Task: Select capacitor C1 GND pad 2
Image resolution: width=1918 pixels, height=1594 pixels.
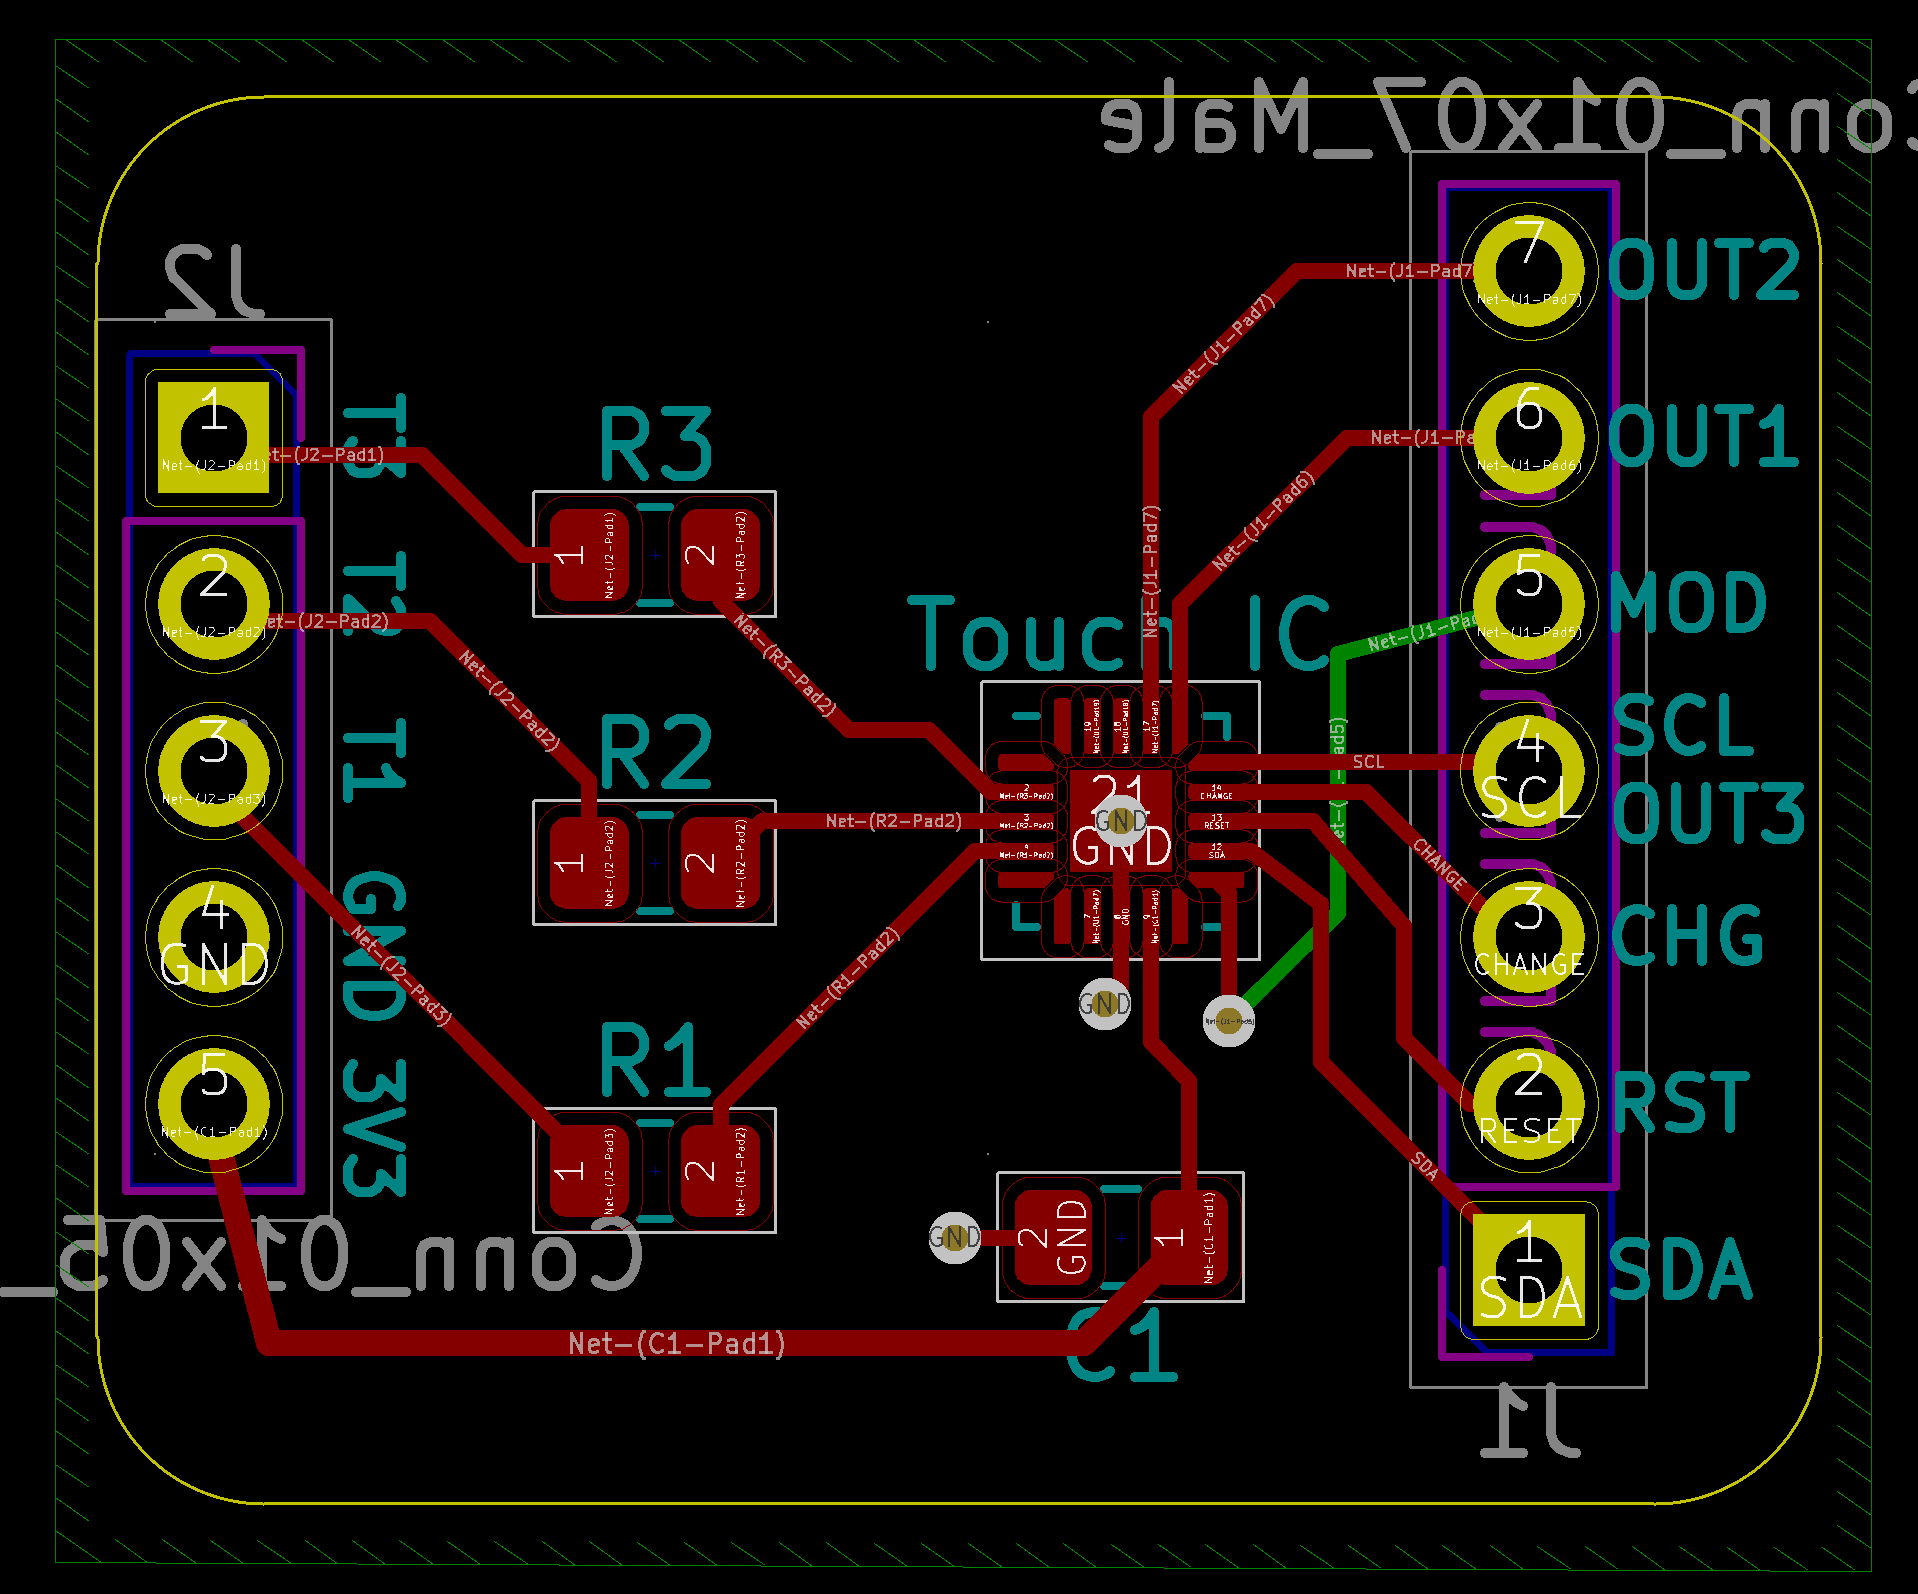Action: [1053, 1238]
